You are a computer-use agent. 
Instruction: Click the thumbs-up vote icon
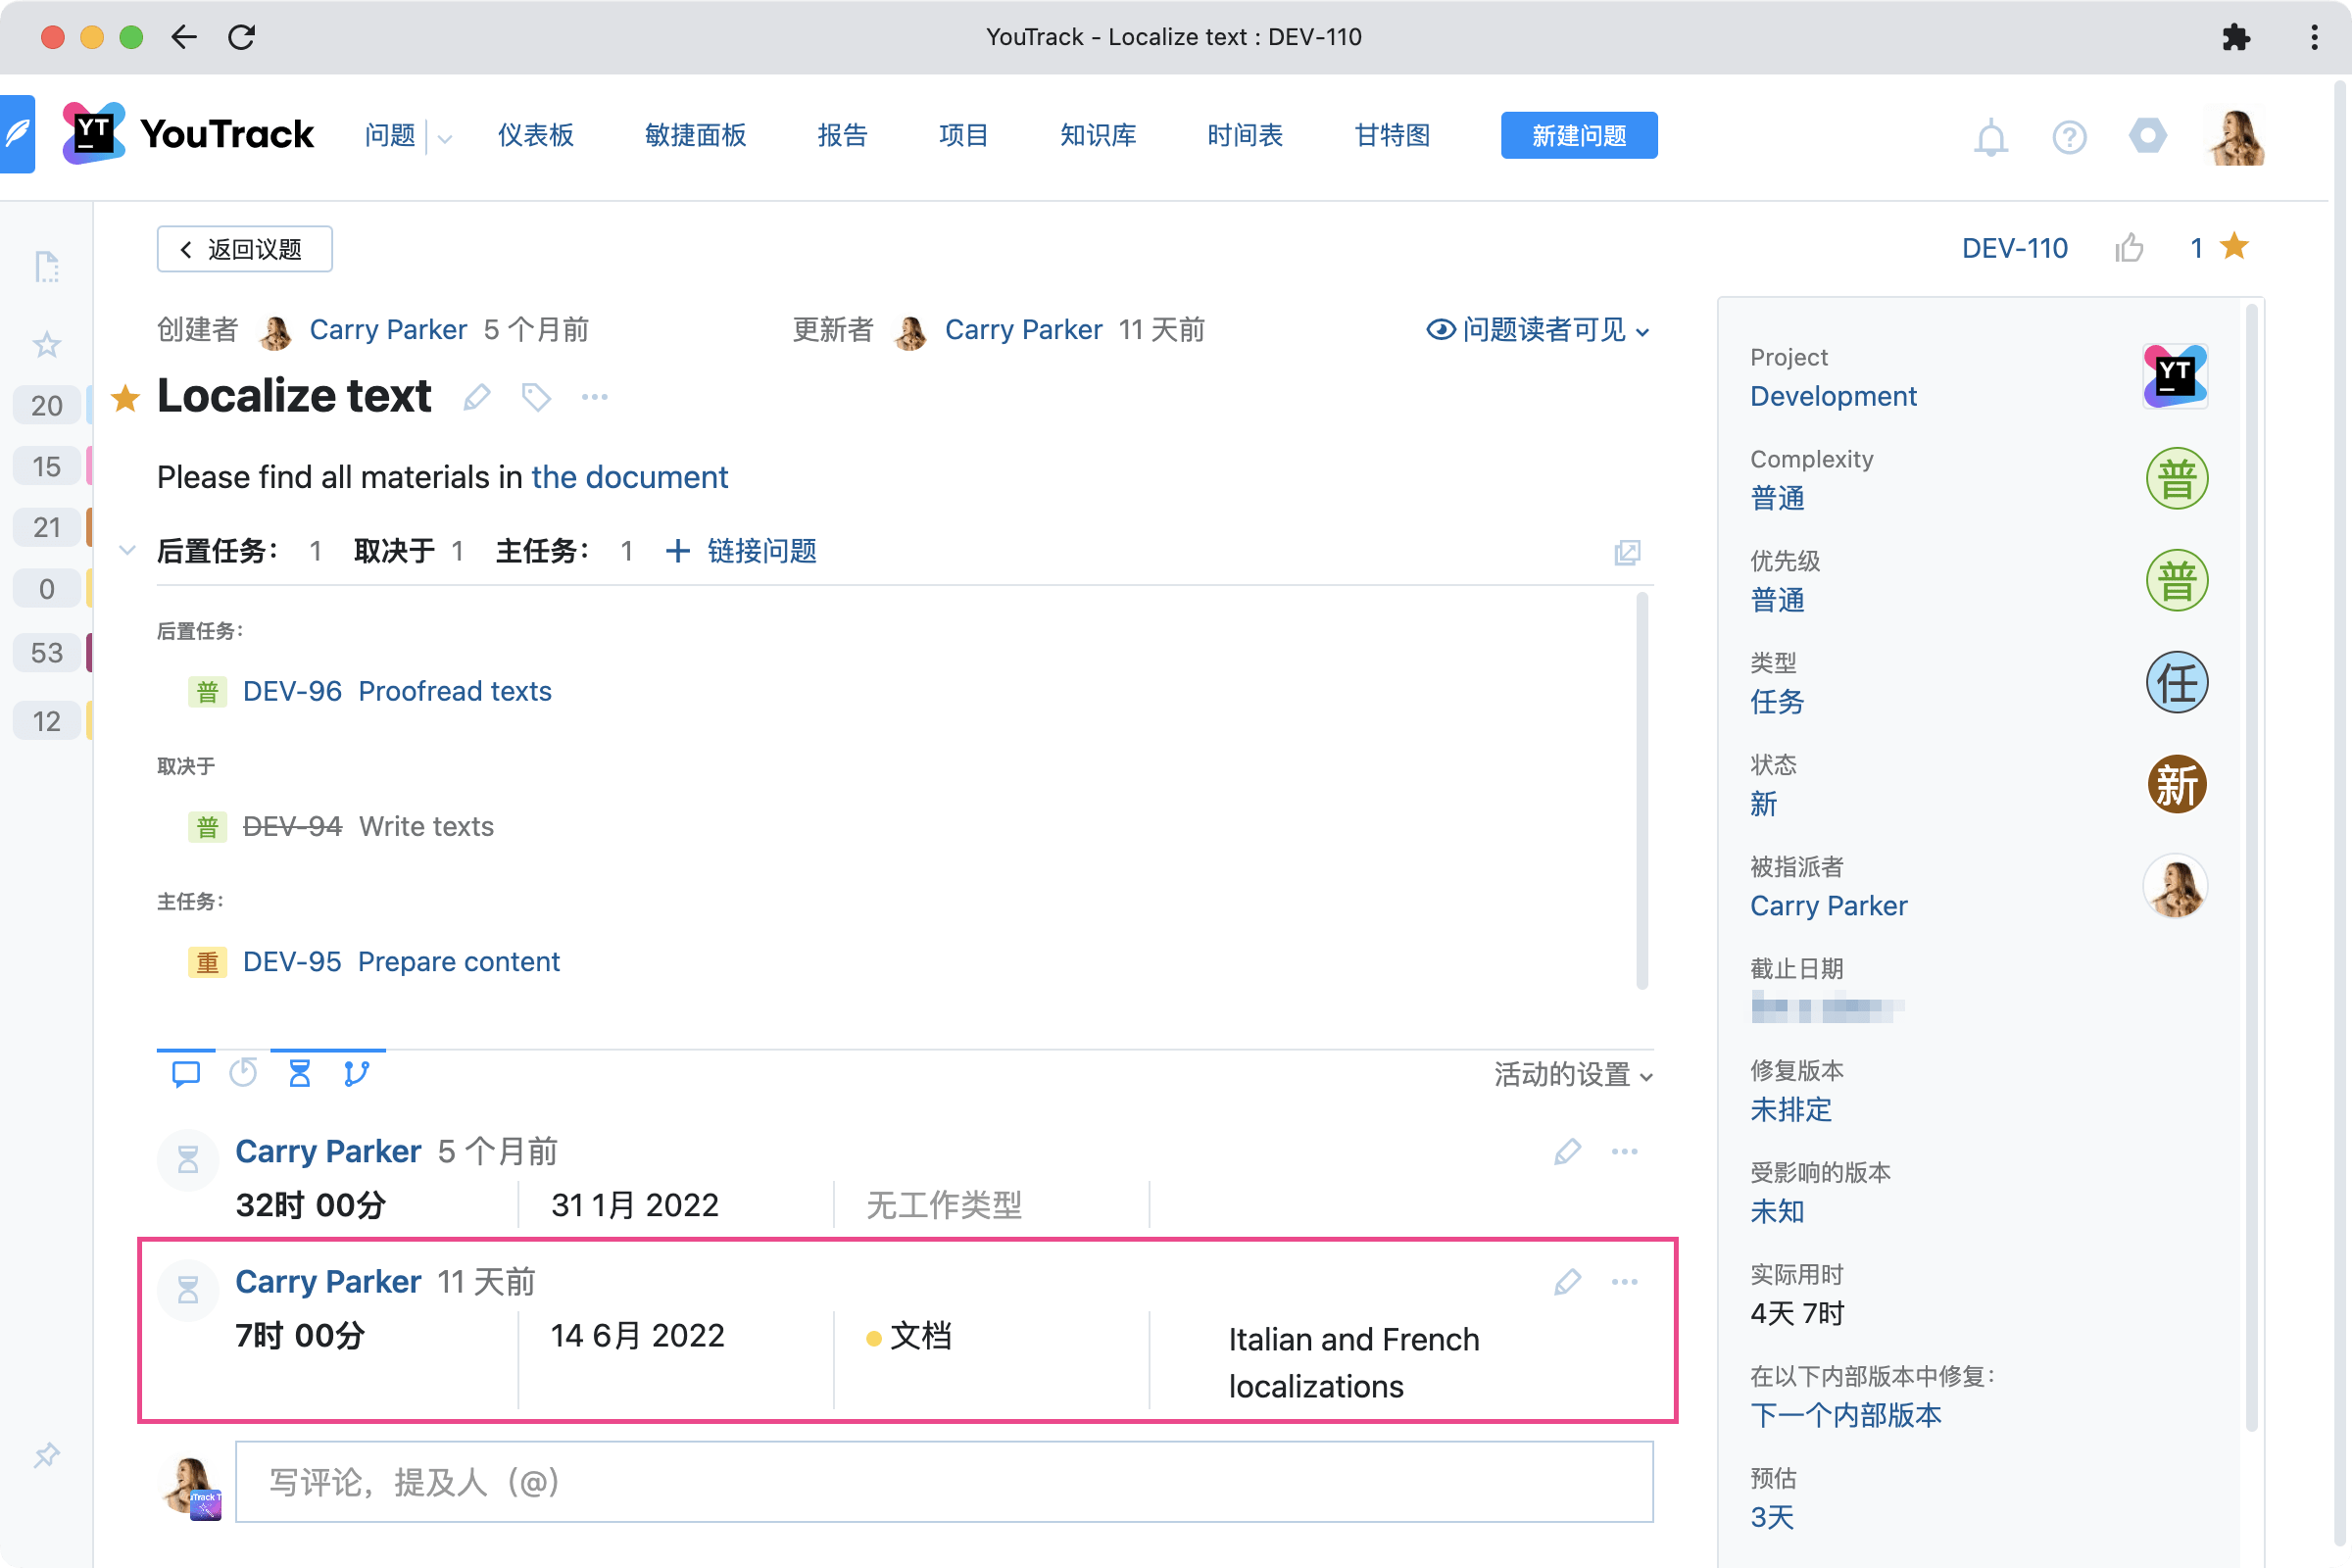[2129, 248]
